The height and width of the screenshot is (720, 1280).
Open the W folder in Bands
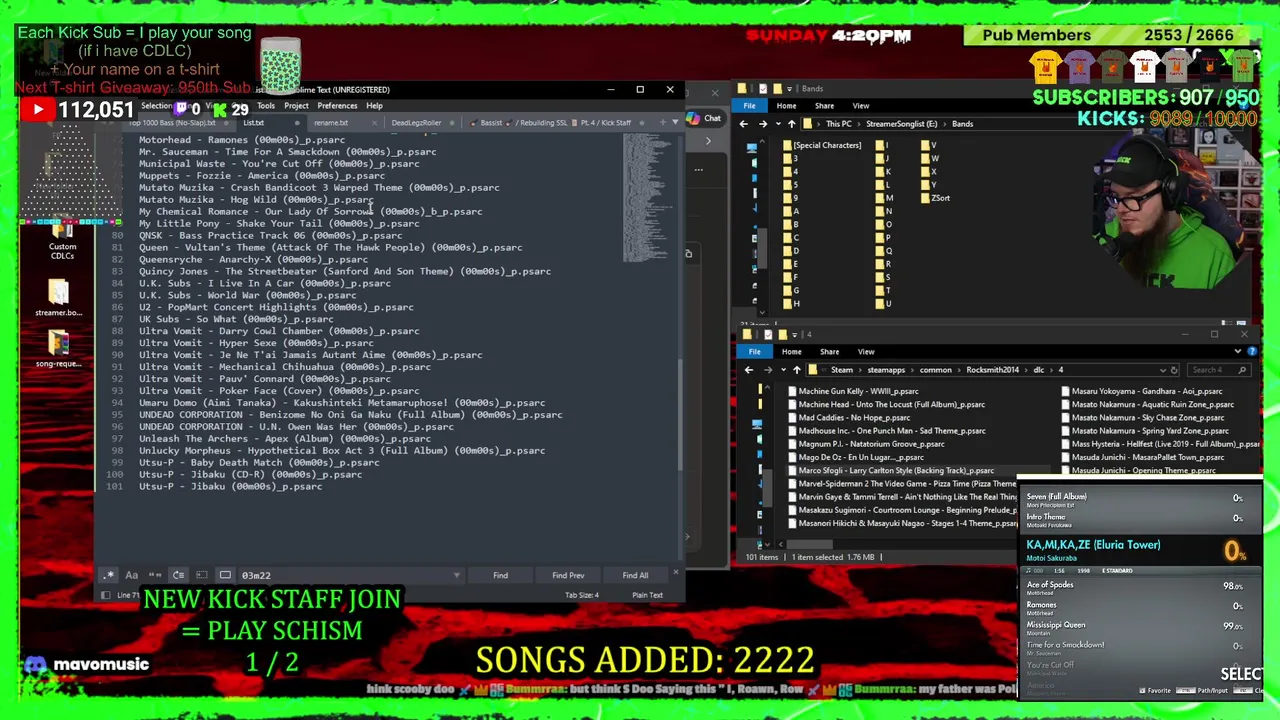pyautogui.click(x=928, y=158)
